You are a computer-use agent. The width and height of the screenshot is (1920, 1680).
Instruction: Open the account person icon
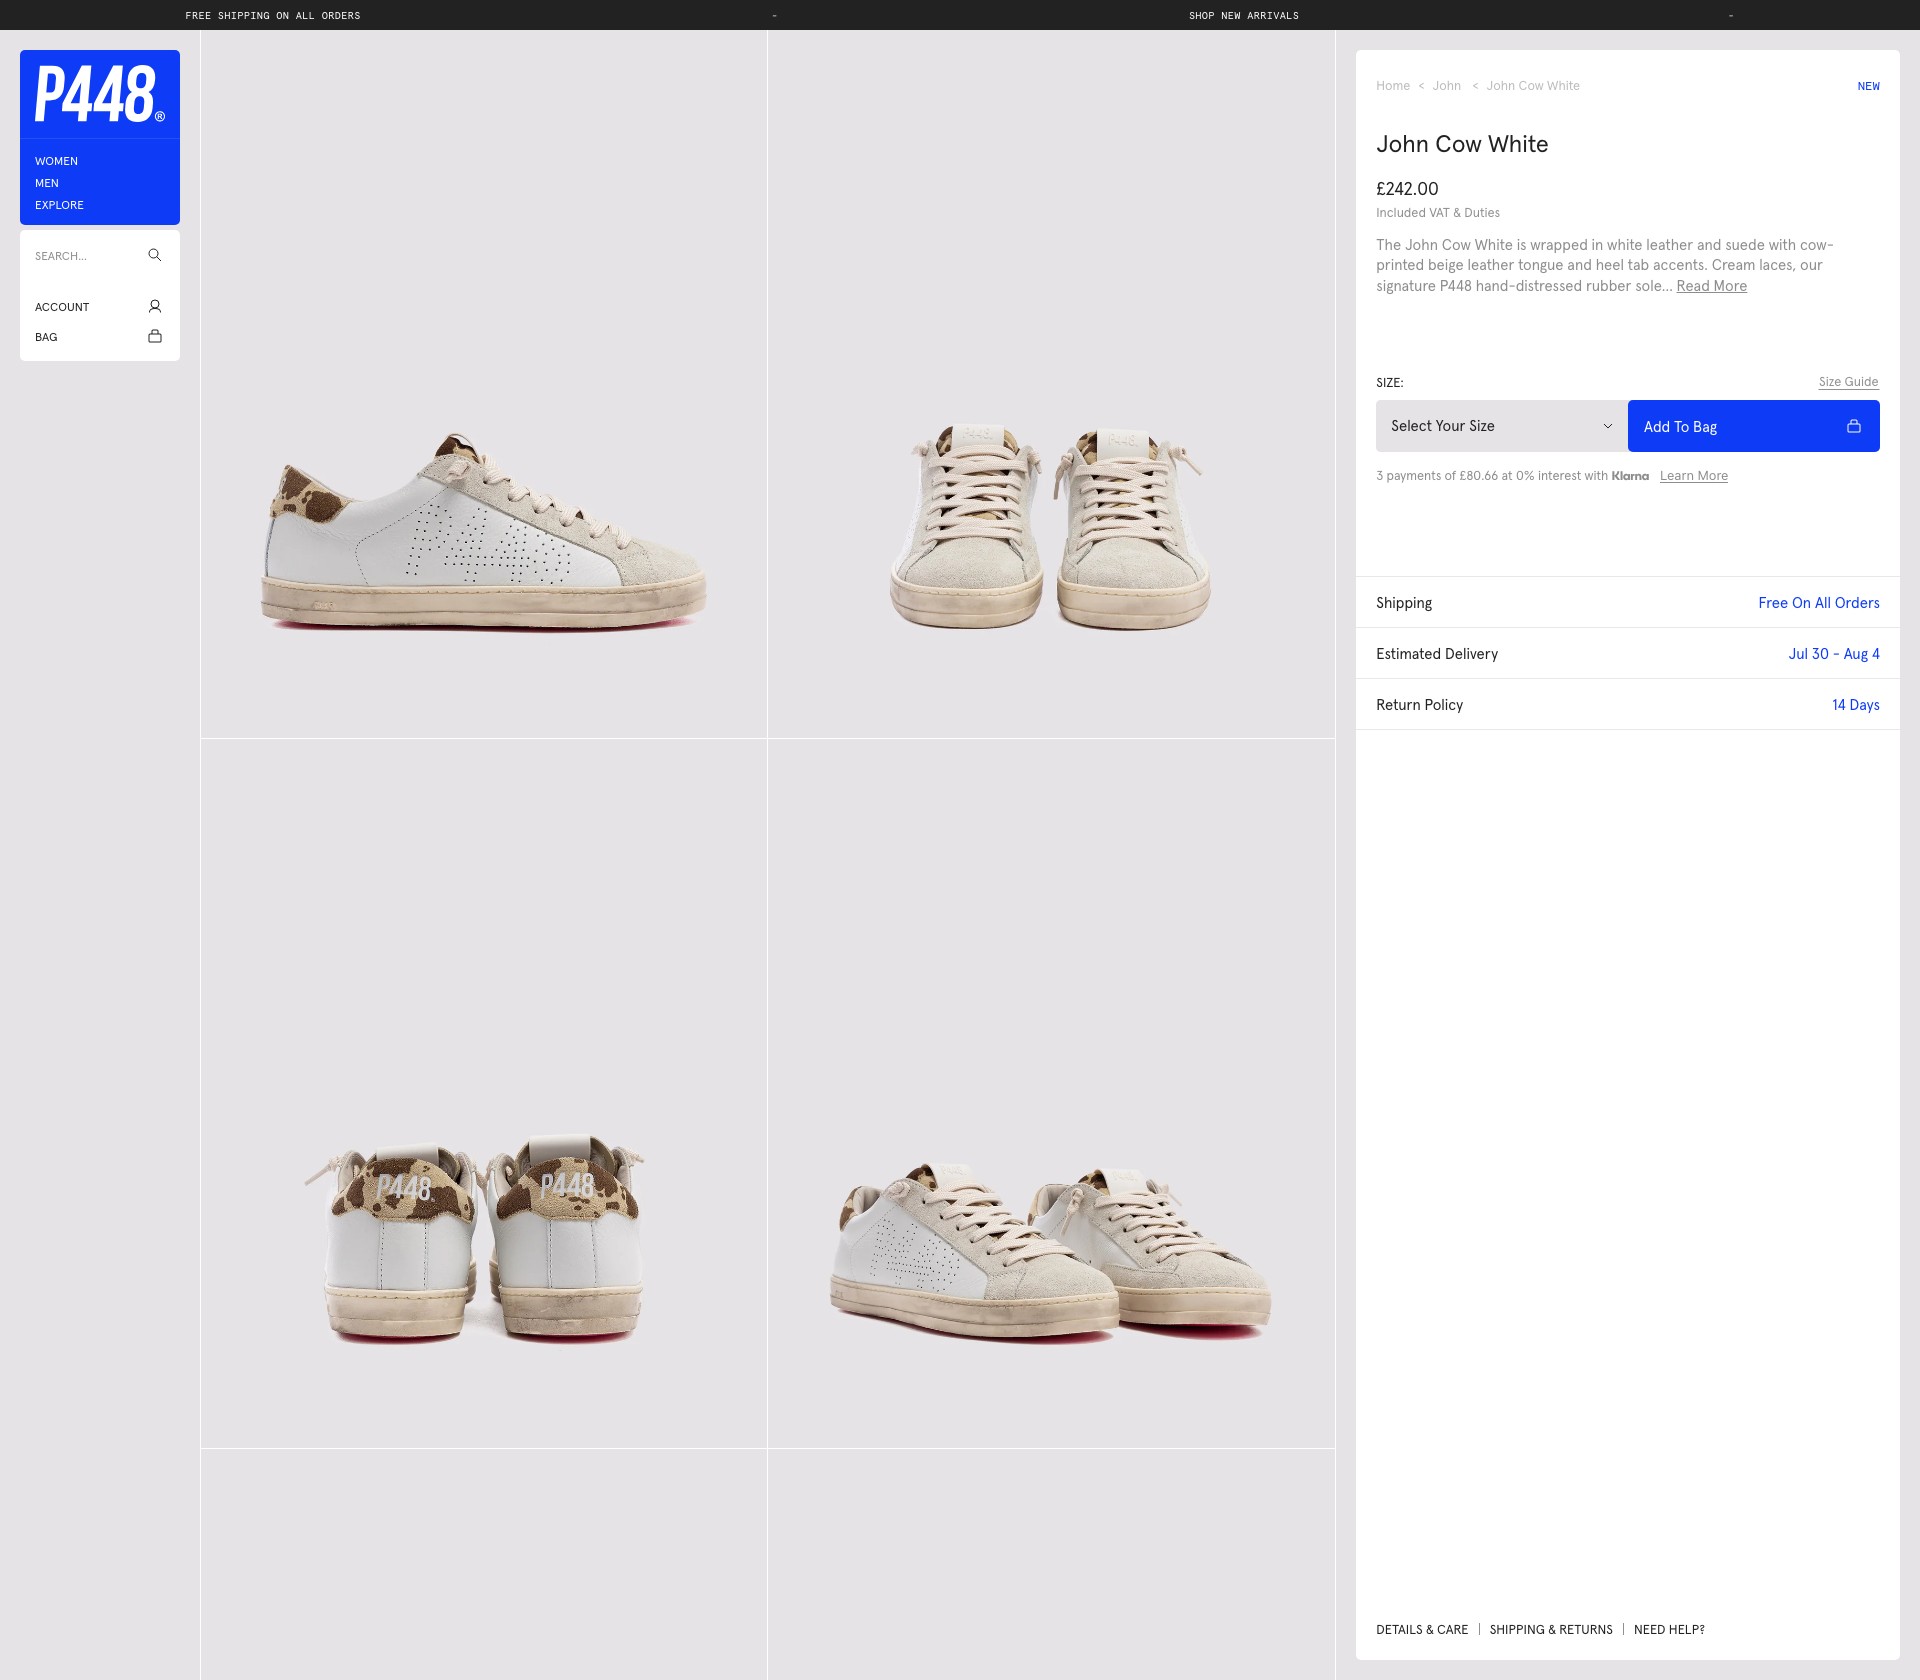pyautogui.click(x=155, y=306)
